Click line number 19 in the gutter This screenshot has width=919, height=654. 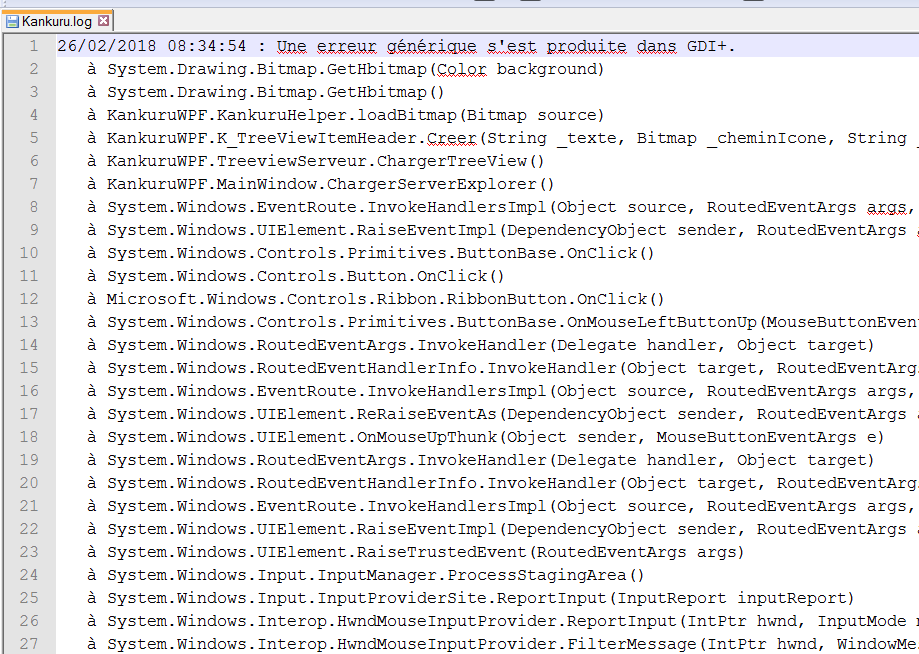[29, 459]
